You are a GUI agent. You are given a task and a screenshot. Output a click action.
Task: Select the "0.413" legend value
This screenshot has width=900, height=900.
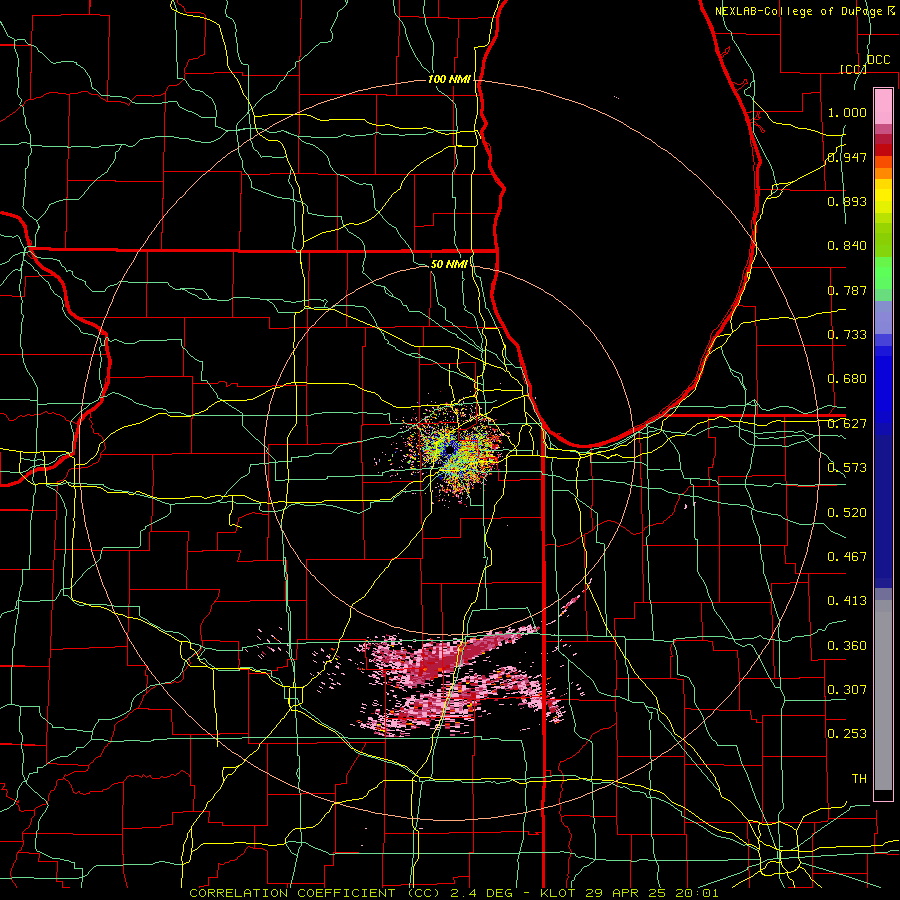point(847,601)
